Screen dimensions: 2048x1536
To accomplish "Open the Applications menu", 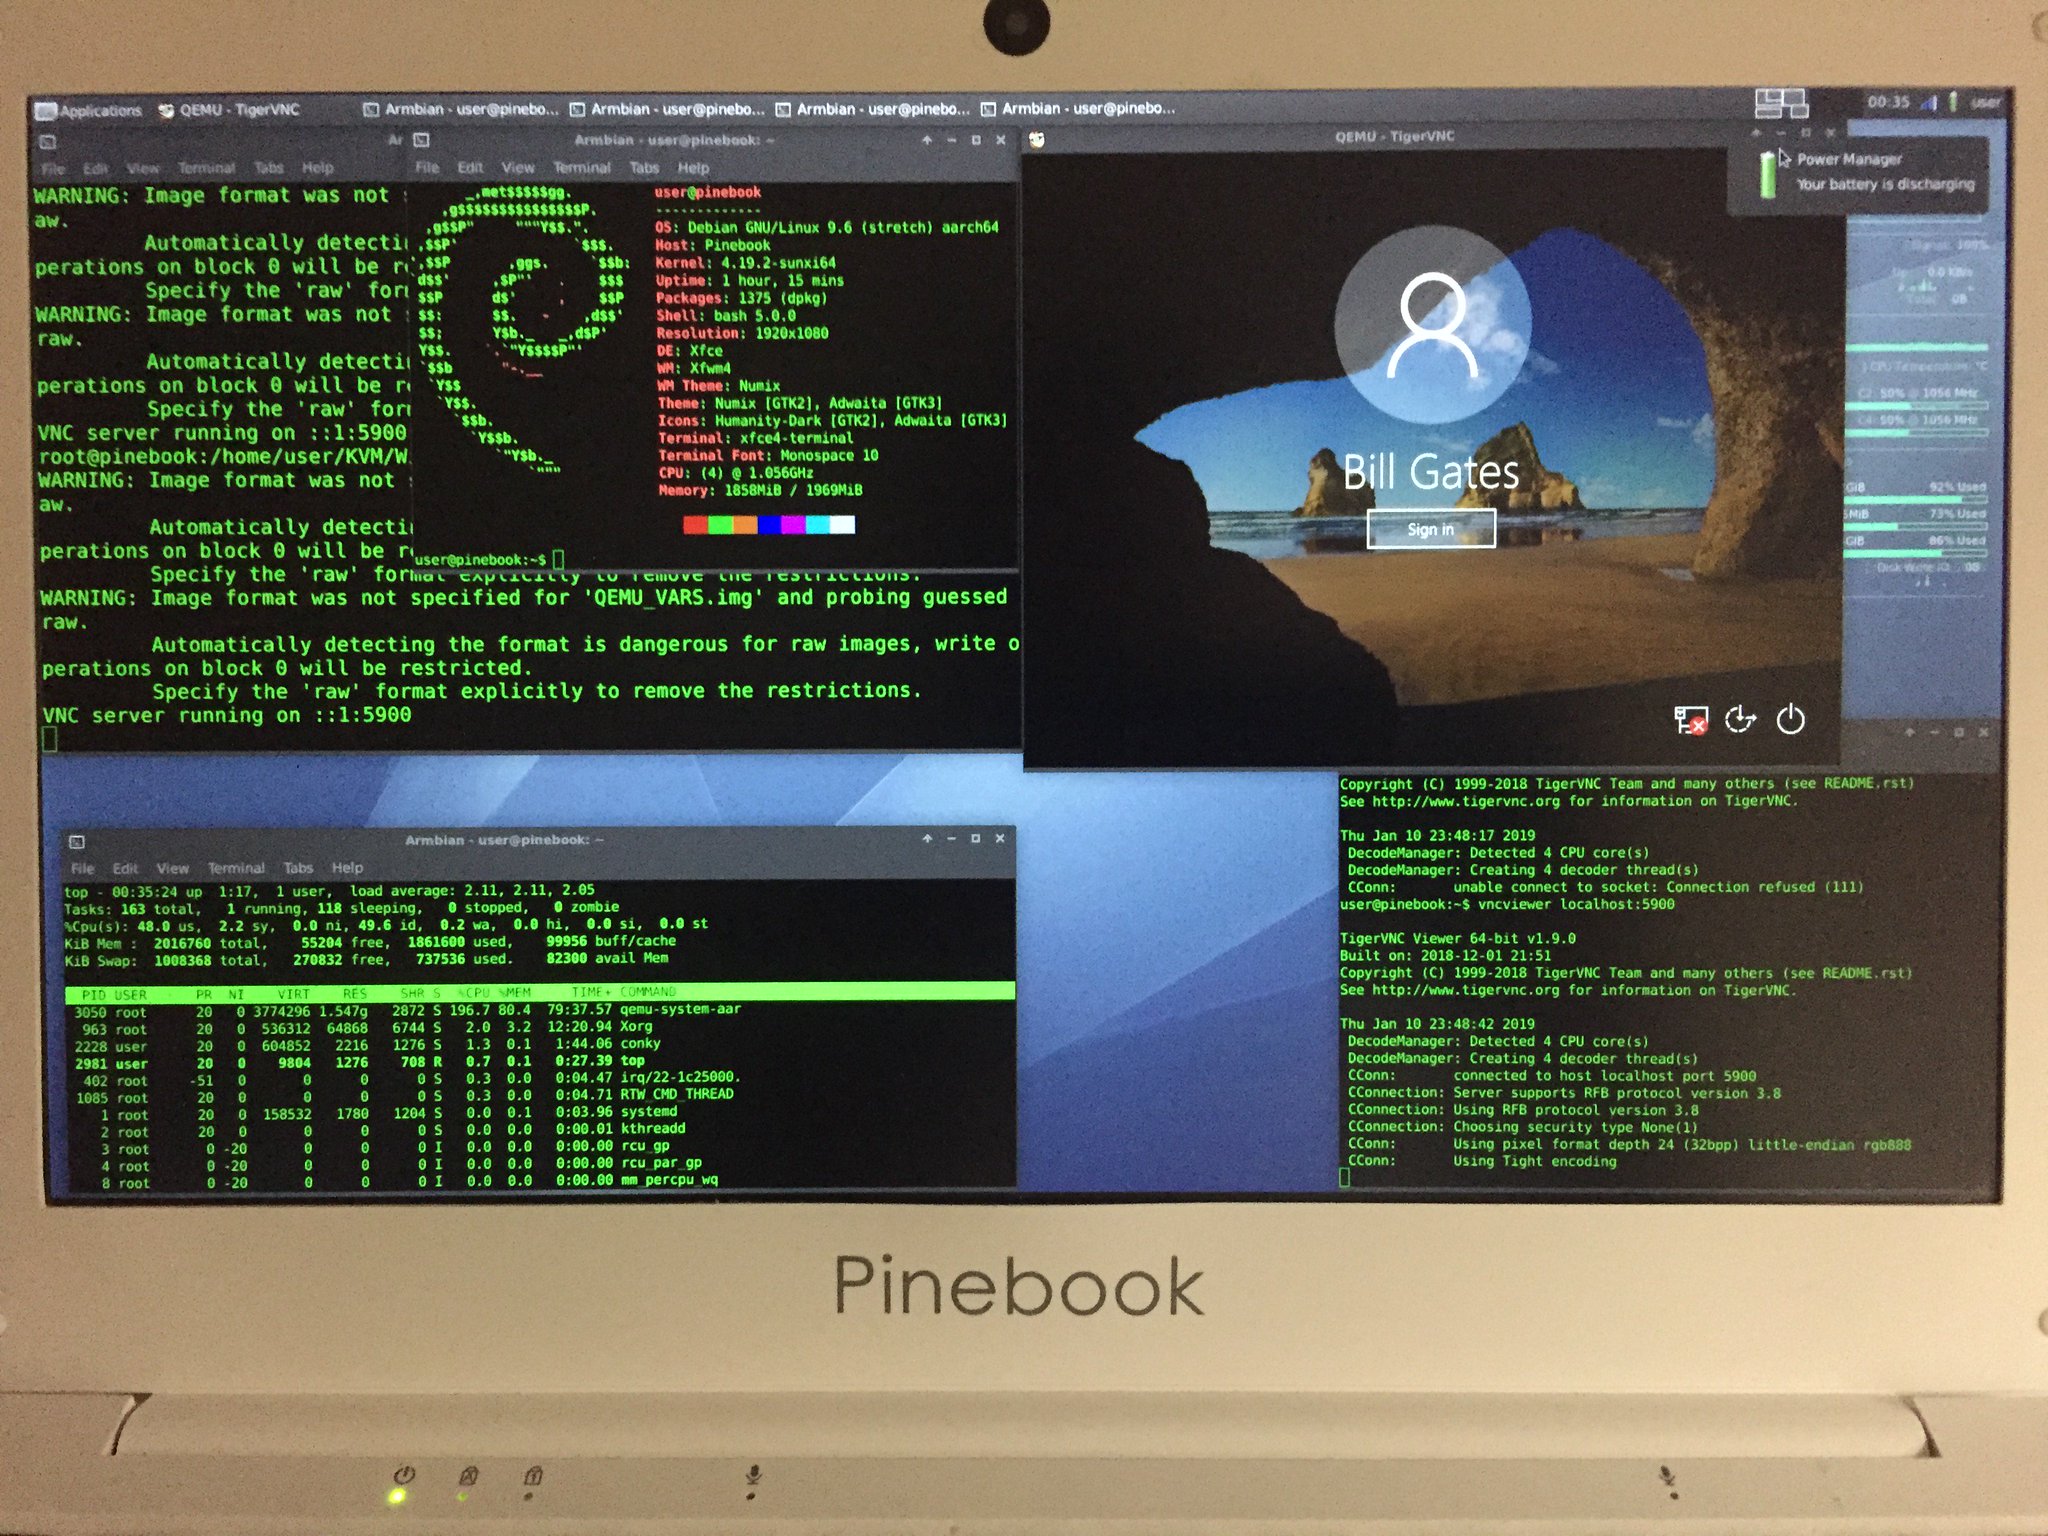I will [x=95, y=110].
